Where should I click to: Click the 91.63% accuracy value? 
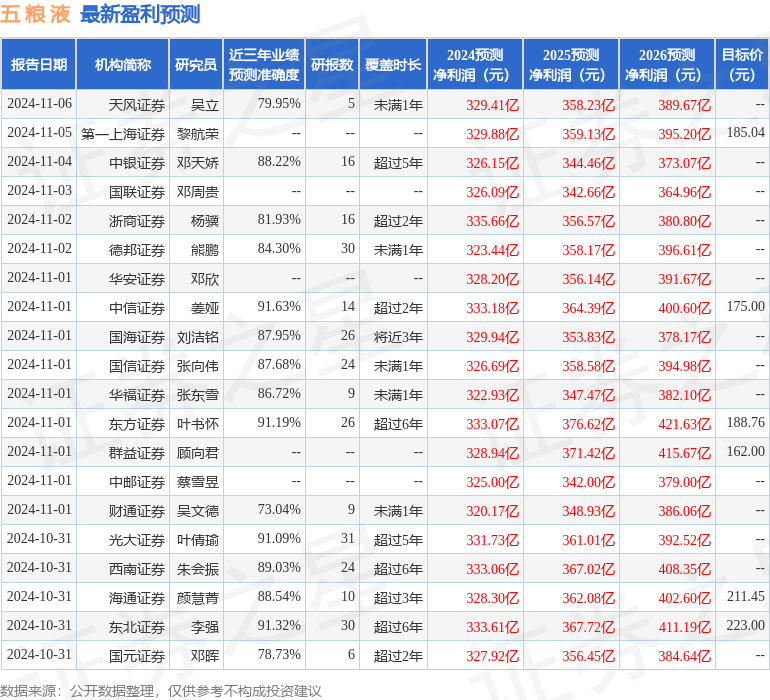(279, 306)
